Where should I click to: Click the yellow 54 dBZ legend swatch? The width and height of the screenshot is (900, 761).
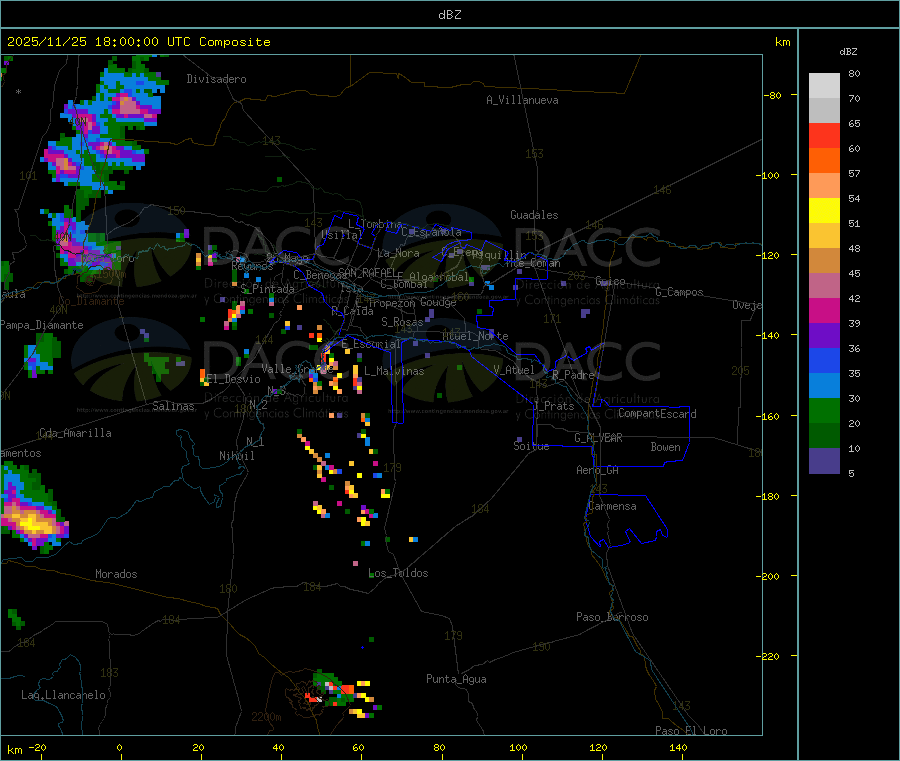[824, 211]
